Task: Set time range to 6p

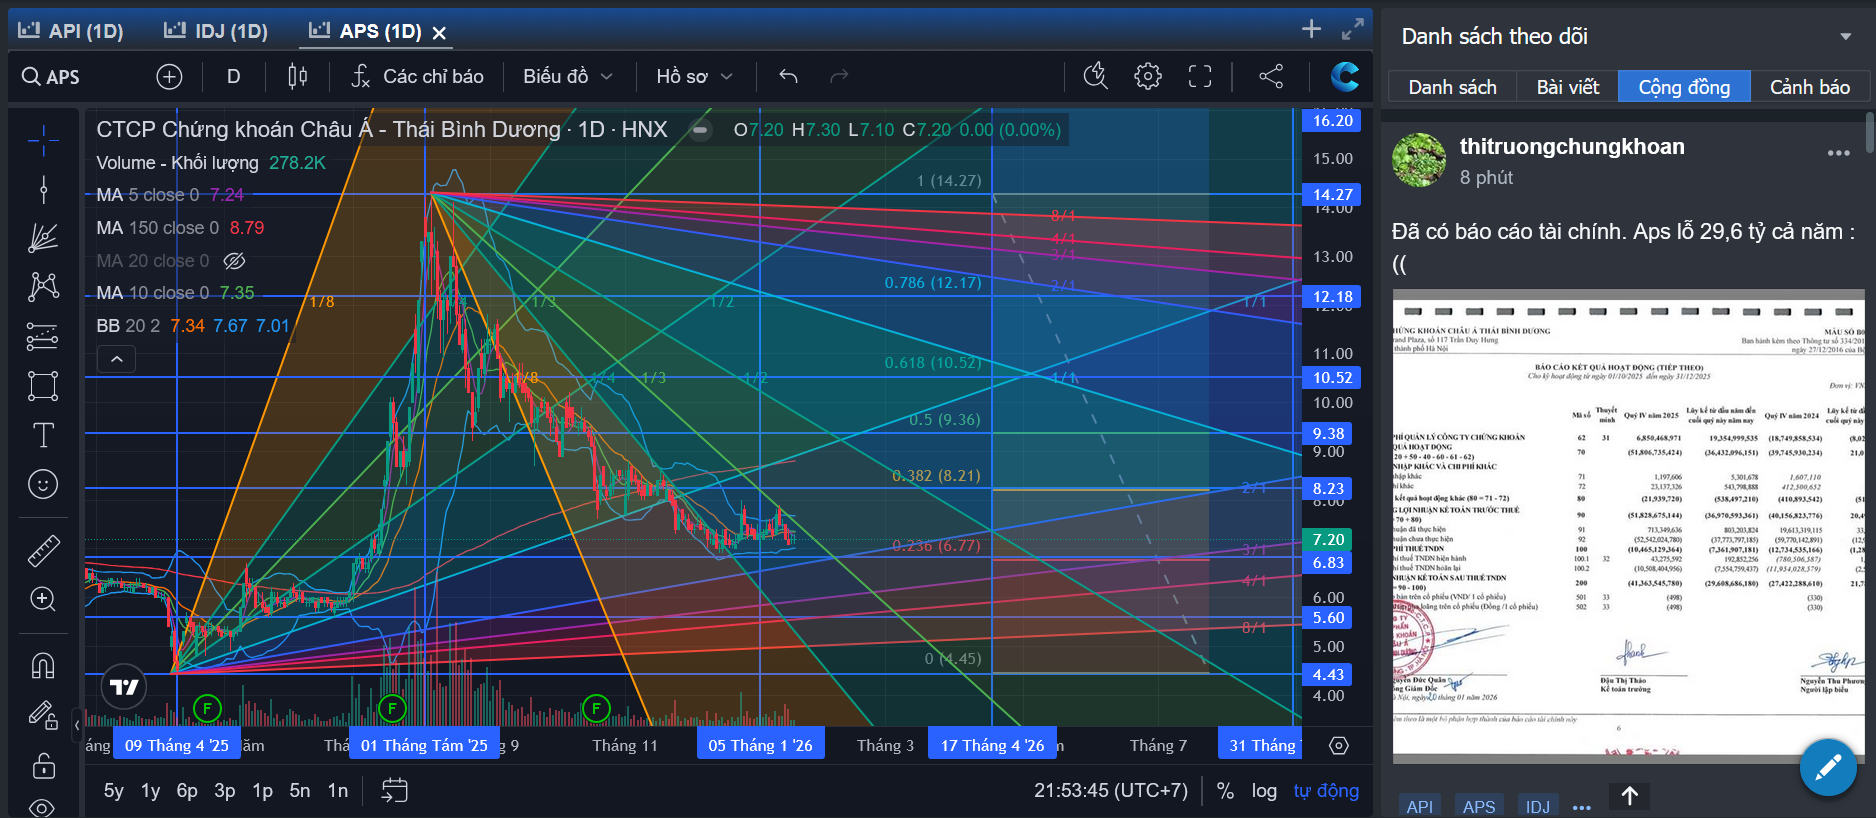Action: point(187,791)
